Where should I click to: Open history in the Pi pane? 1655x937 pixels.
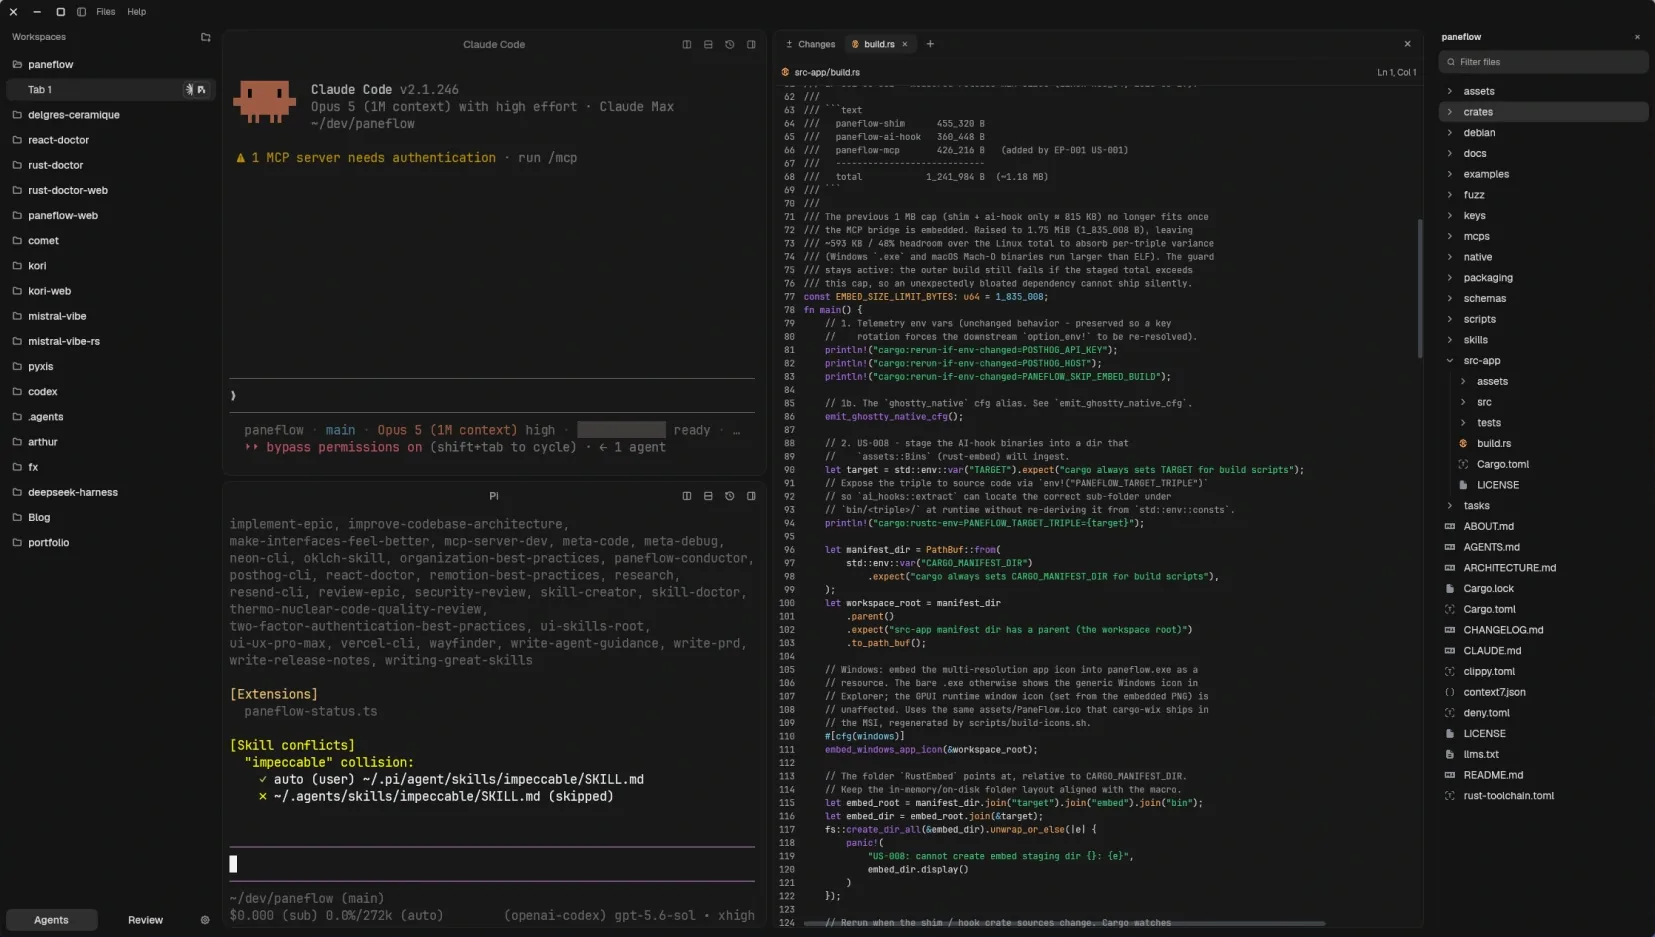click(729, 496)
